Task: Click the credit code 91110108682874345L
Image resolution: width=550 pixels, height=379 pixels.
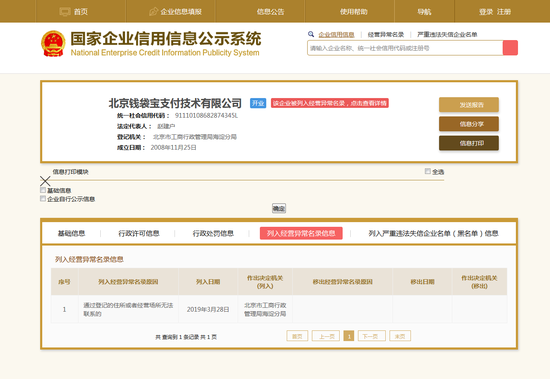Action: pyautogui.click(x=206, y=115)
